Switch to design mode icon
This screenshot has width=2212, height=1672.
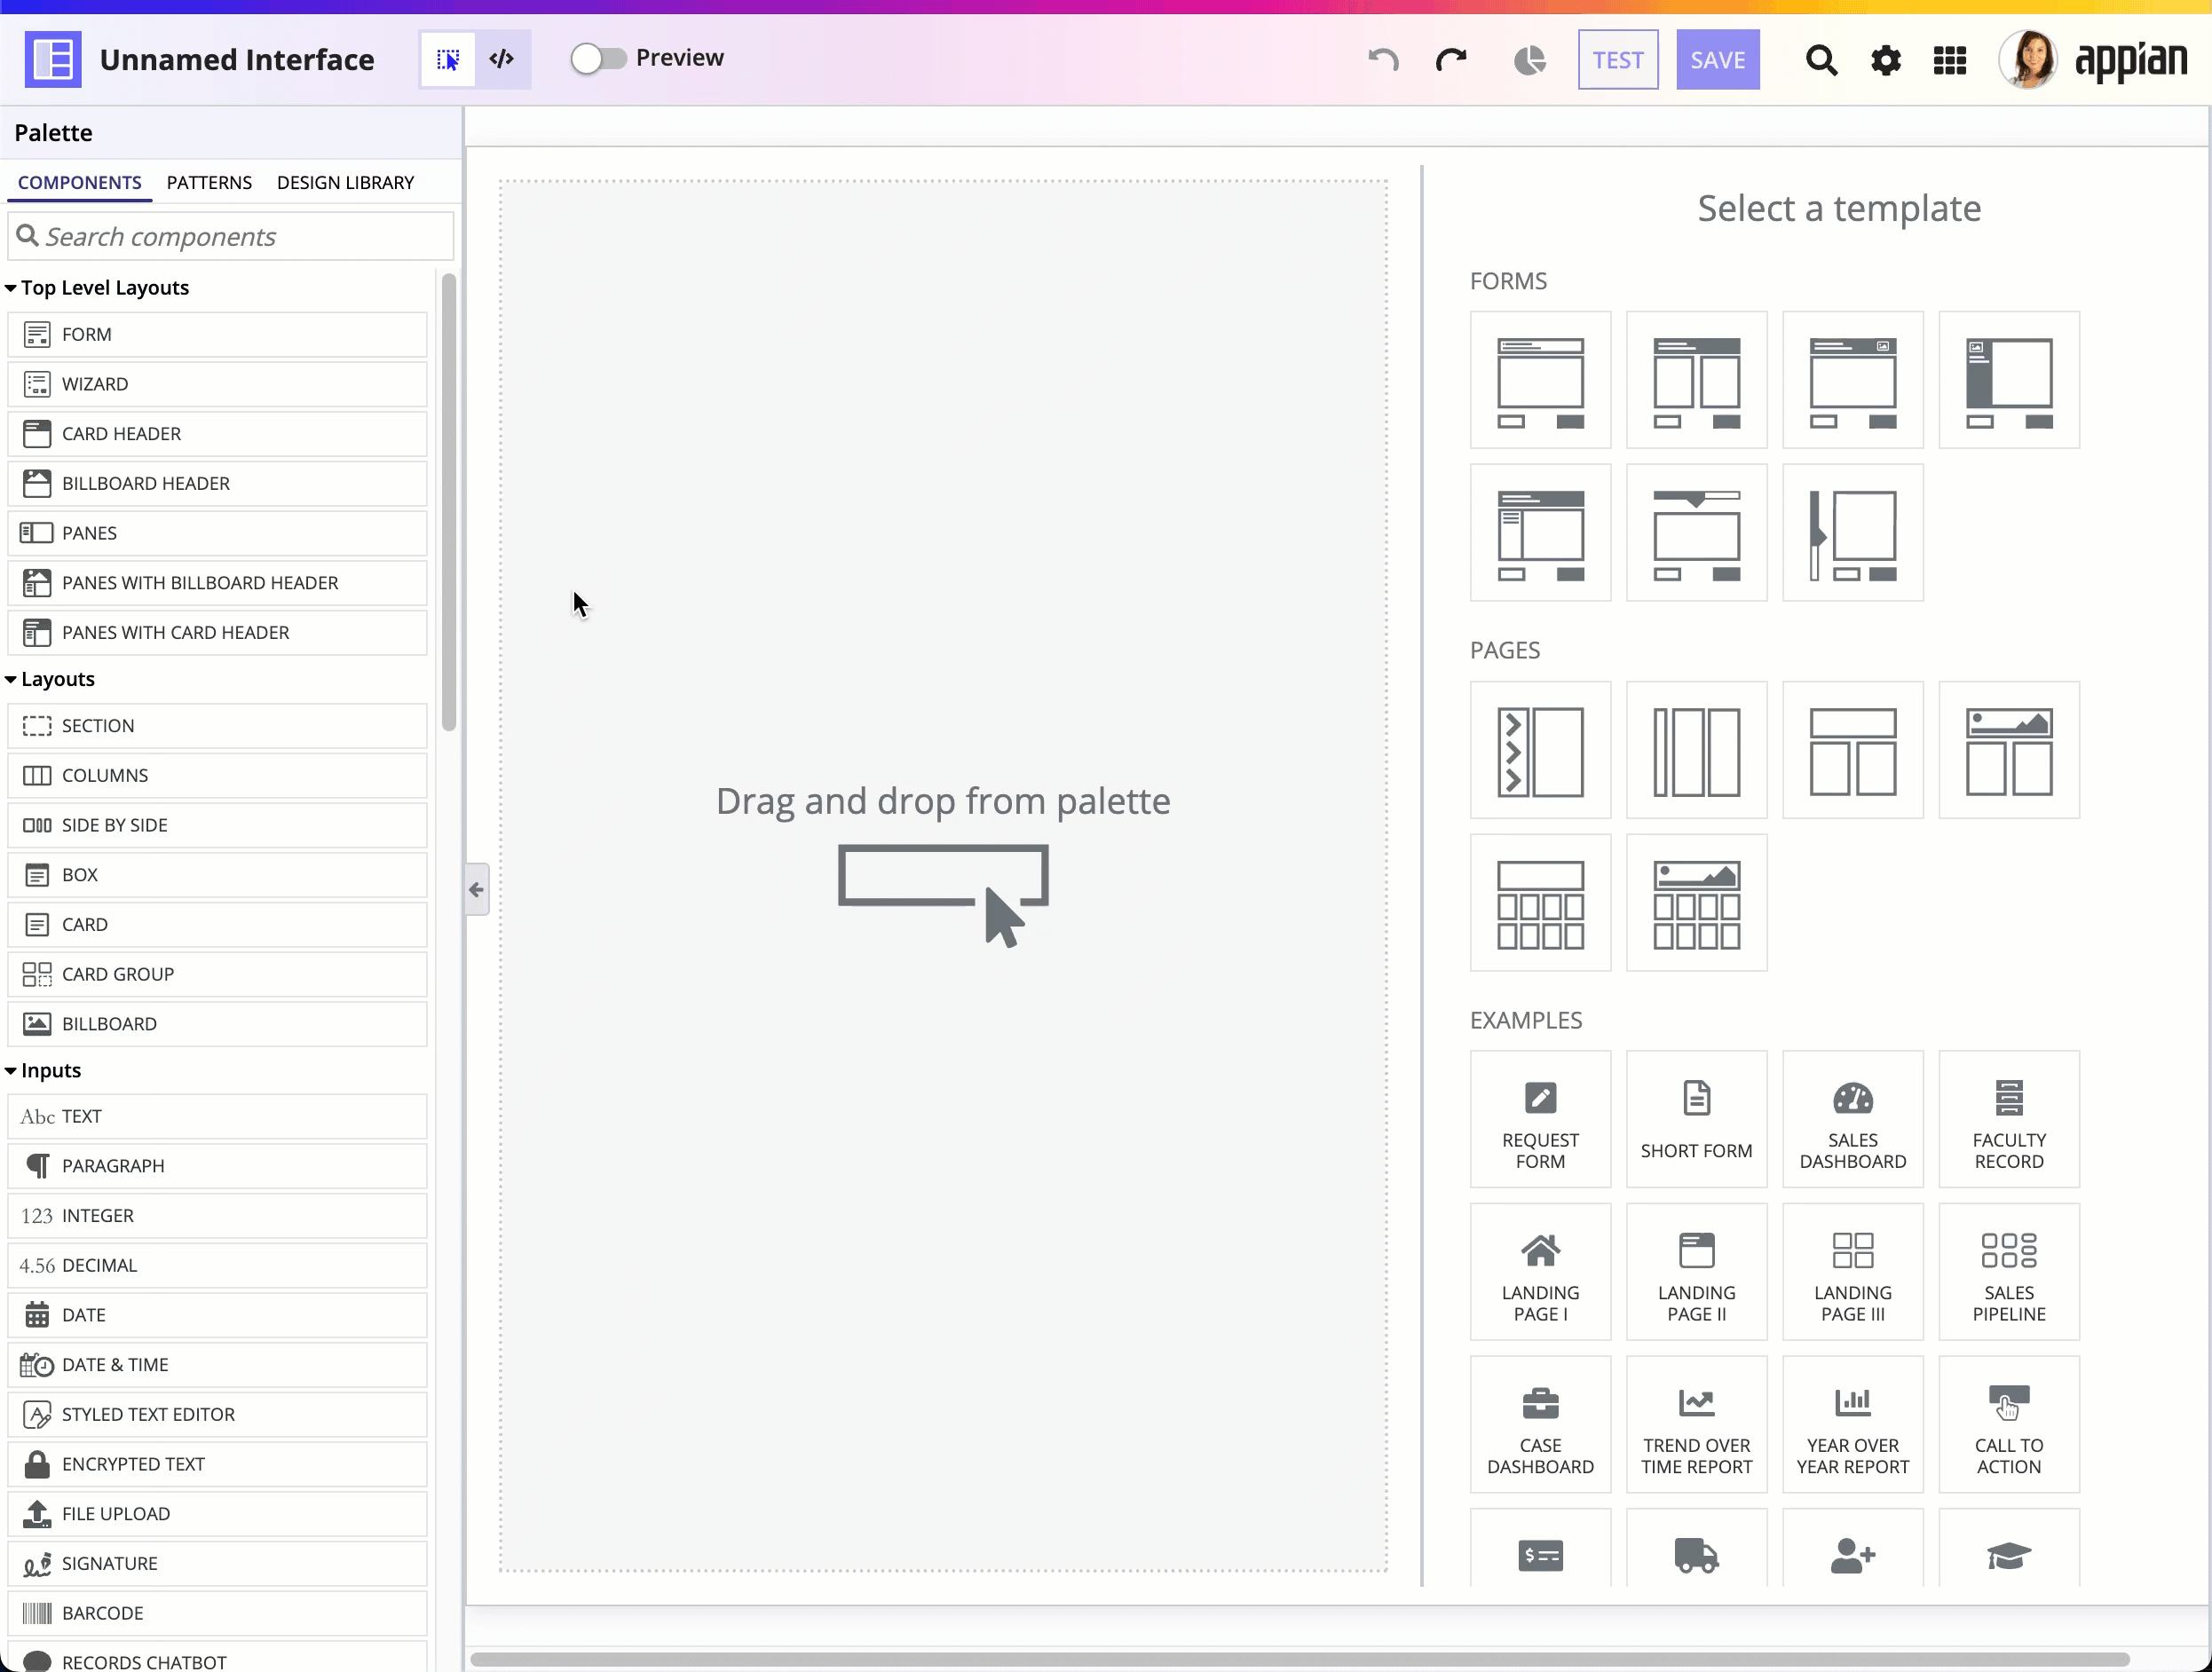pos(447,60)
